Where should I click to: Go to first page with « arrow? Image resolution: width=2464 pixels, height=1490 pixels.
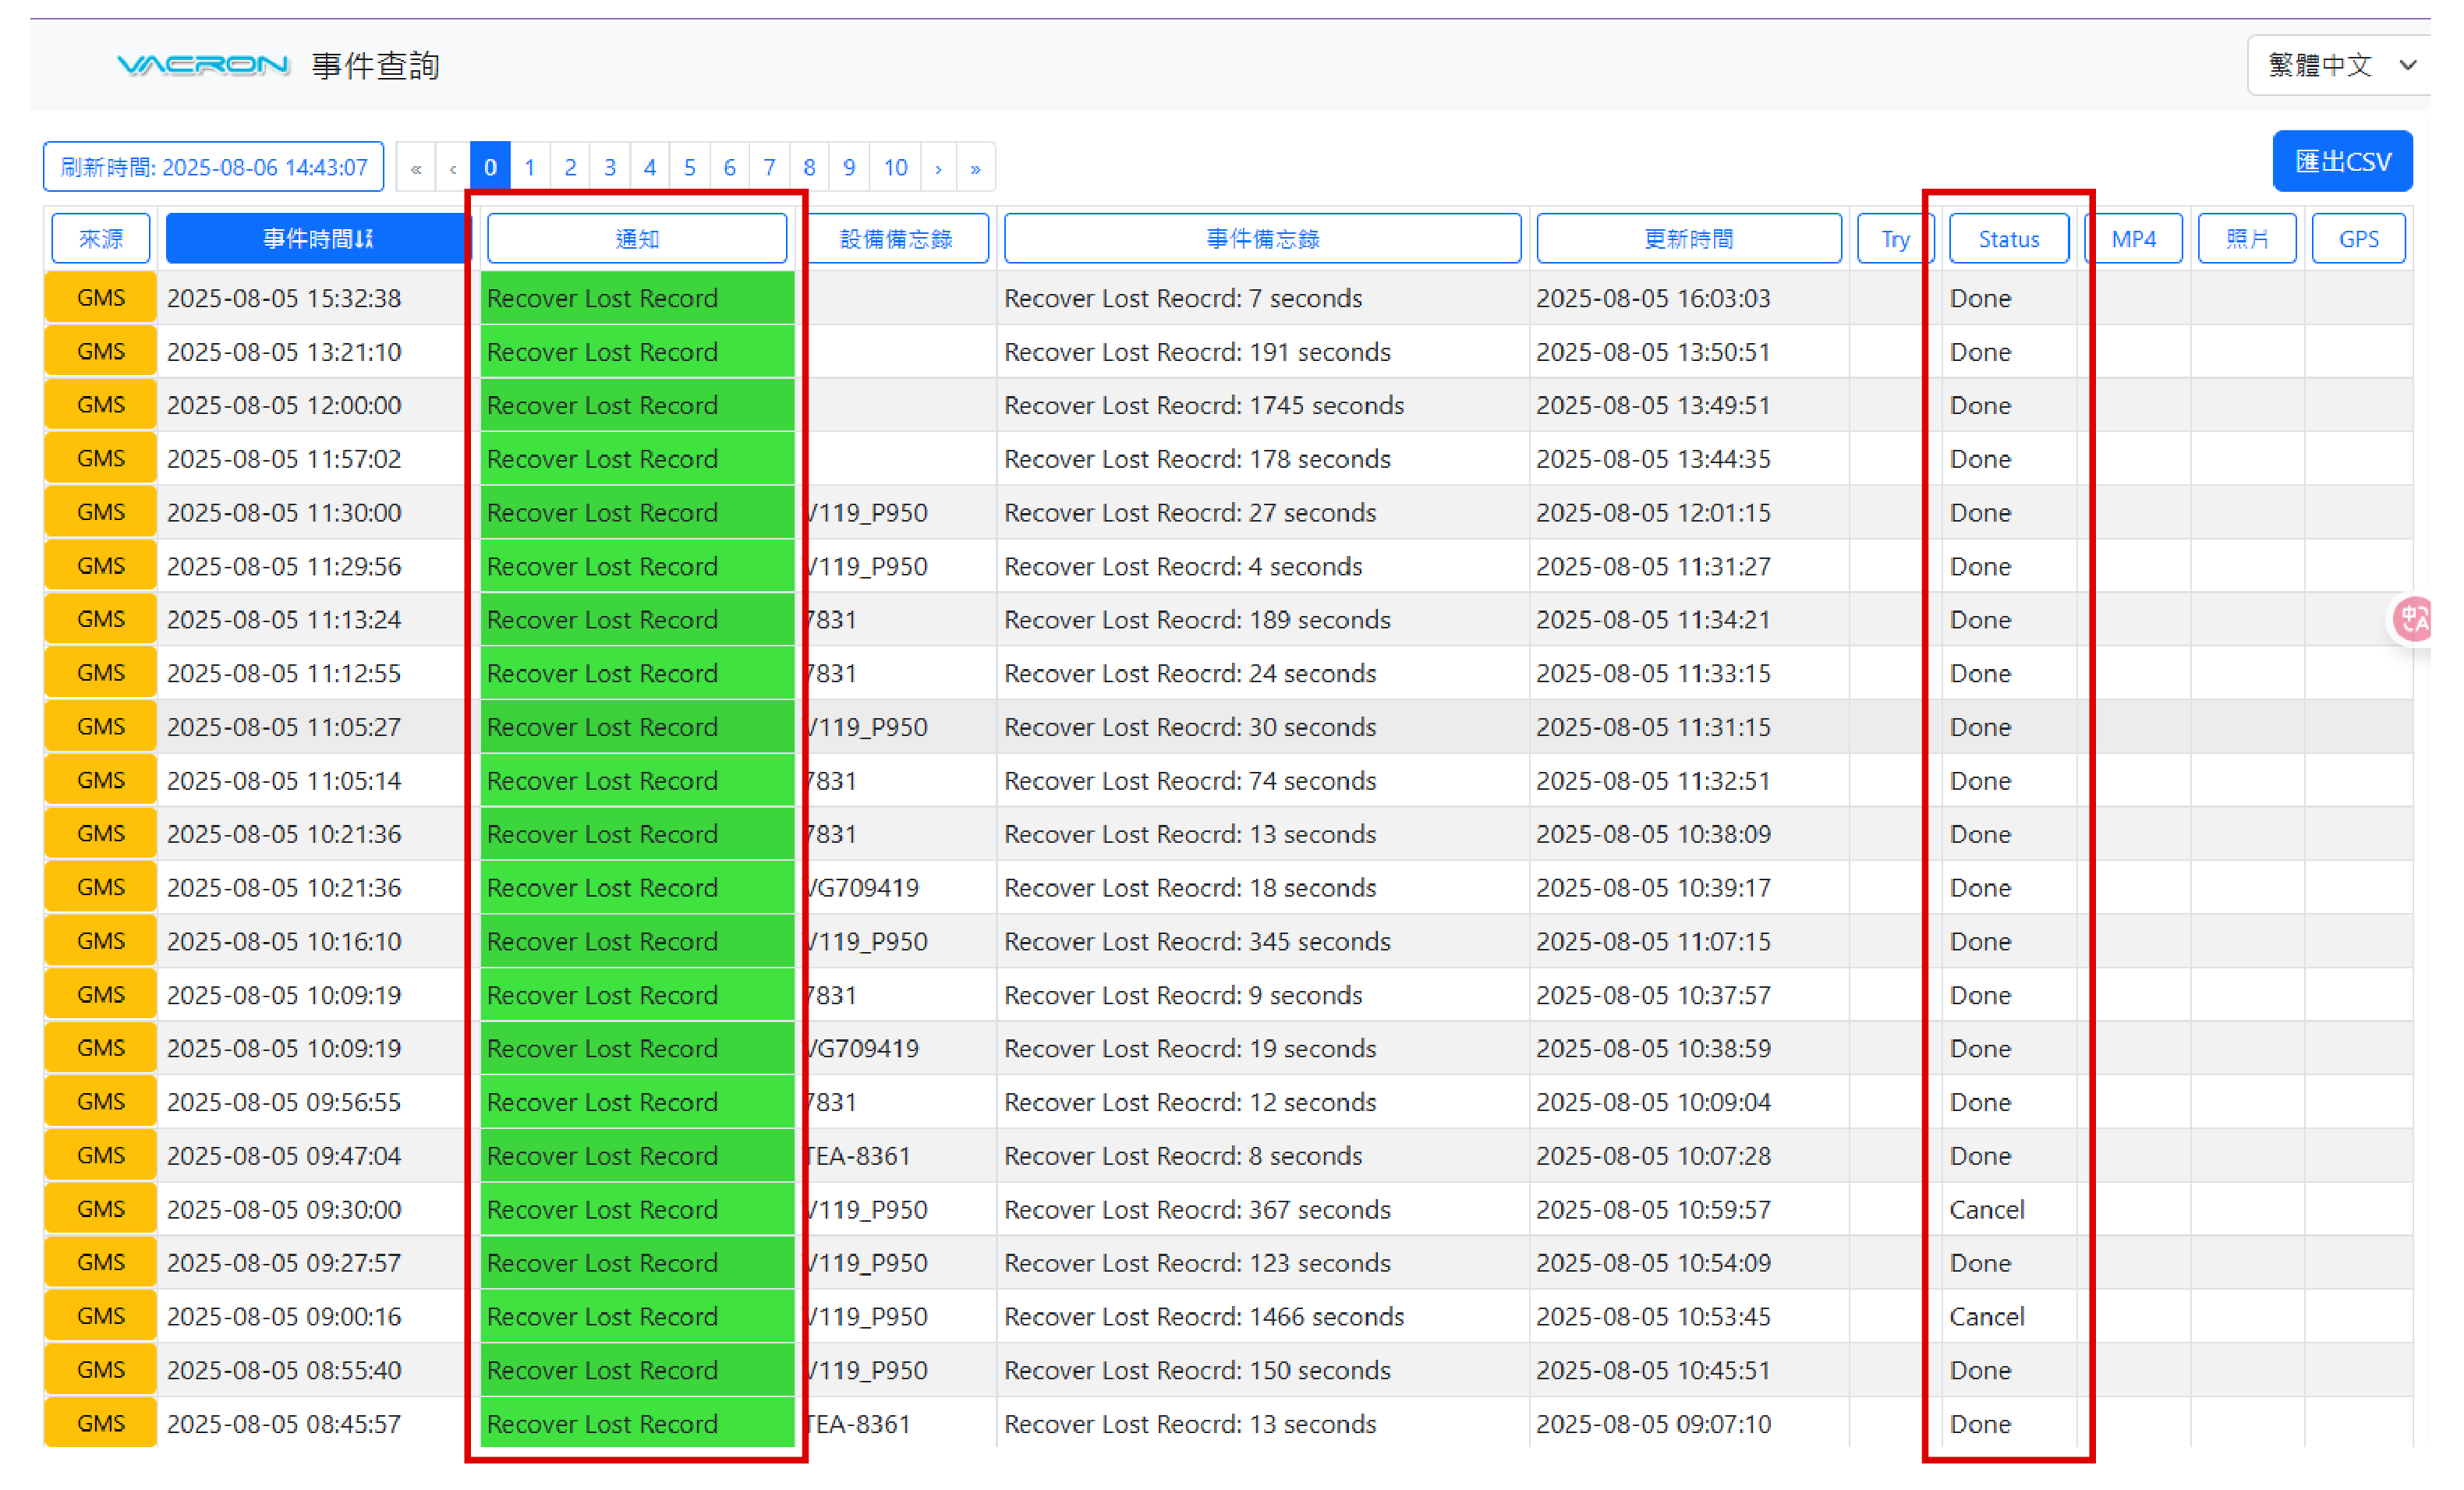[x=416, y=167]
